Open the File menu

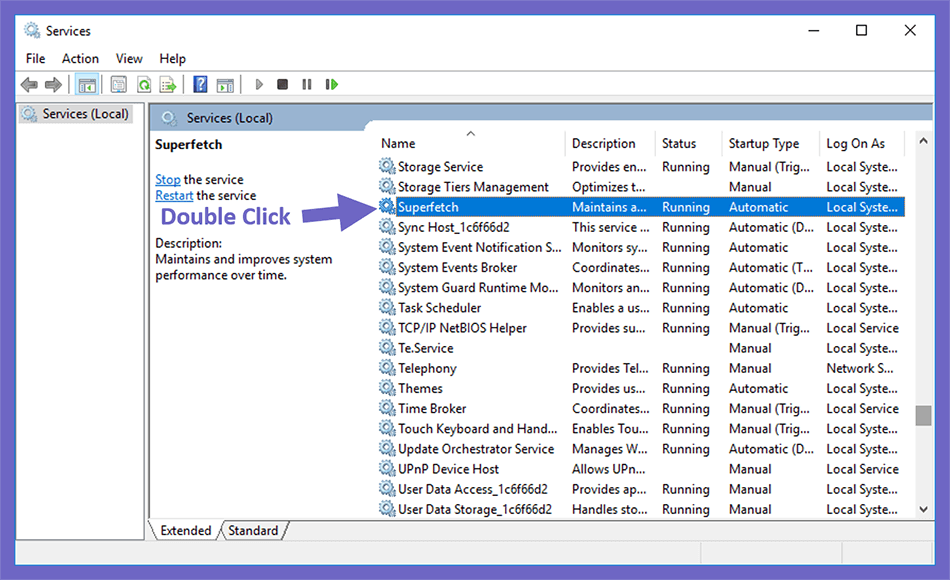pyautogui.click(x=35, y=59)
